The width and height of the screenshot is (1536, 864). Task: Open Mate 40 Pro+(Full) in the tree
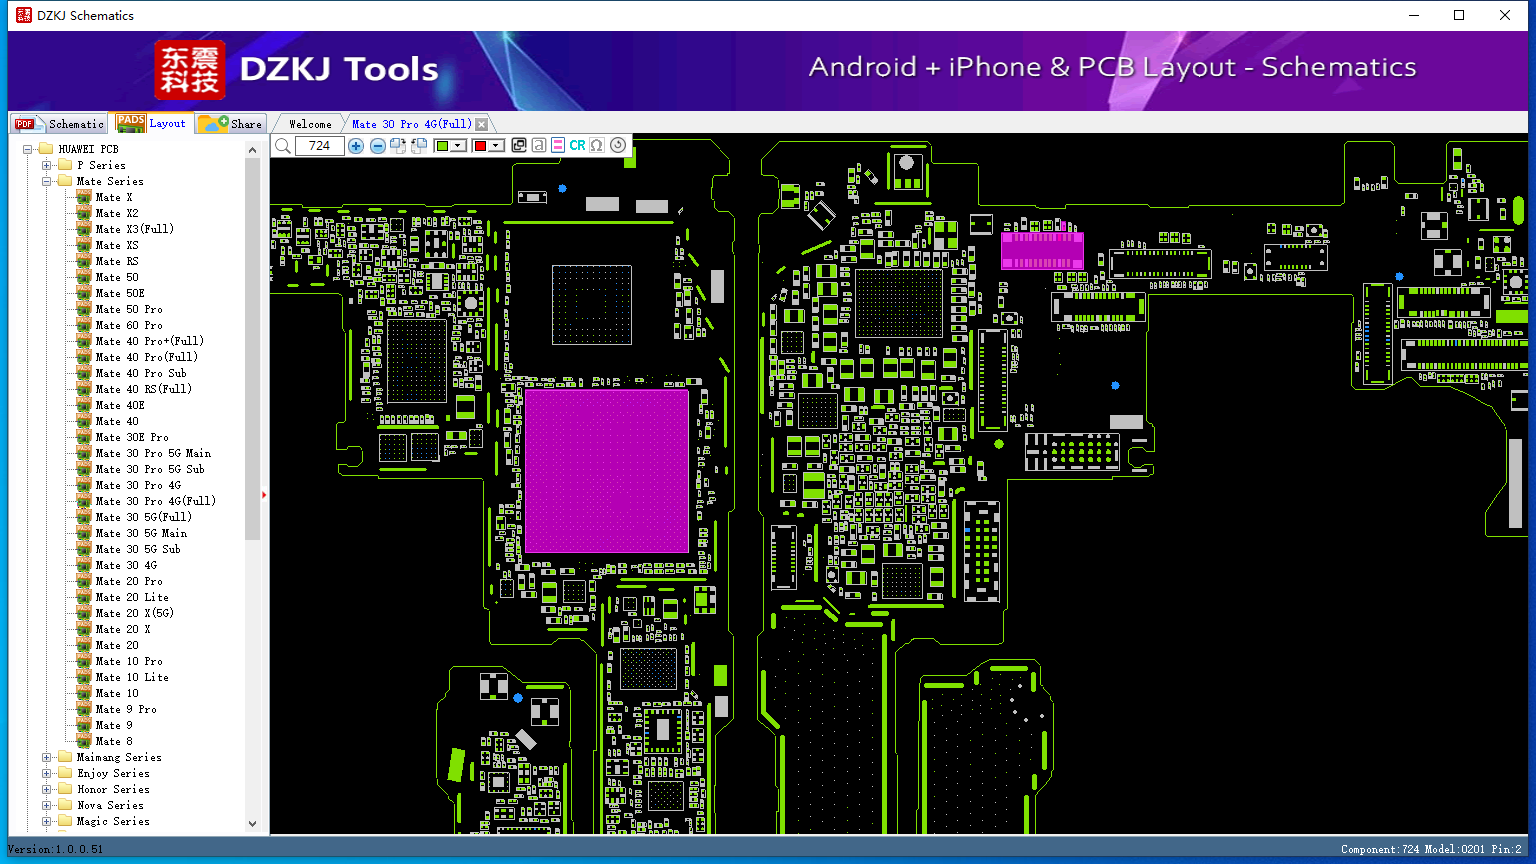click(150, 342)
